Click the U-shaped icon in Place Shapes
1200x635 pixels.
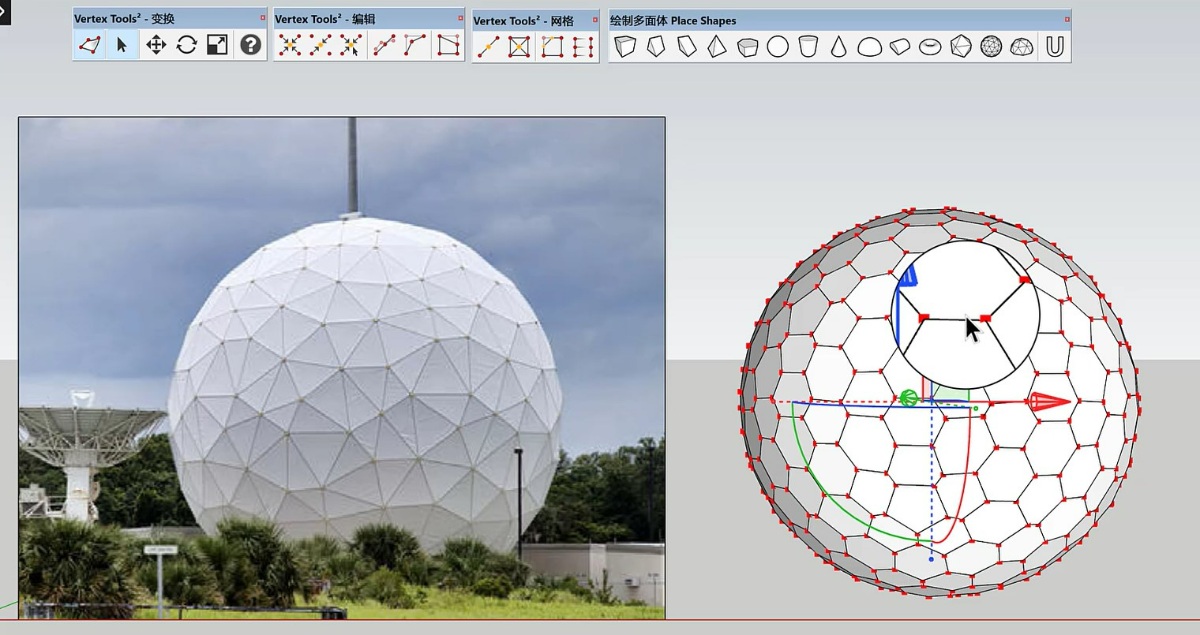tap(1054, 46)
